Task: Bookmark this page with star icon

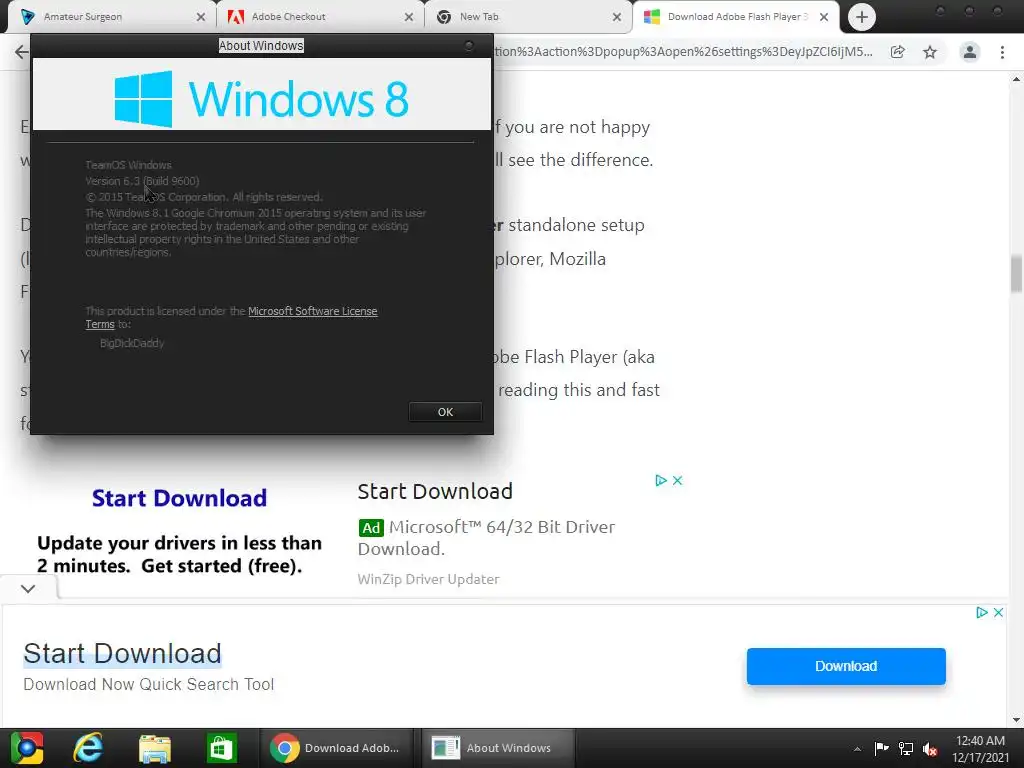Action: tap(930, 52)
